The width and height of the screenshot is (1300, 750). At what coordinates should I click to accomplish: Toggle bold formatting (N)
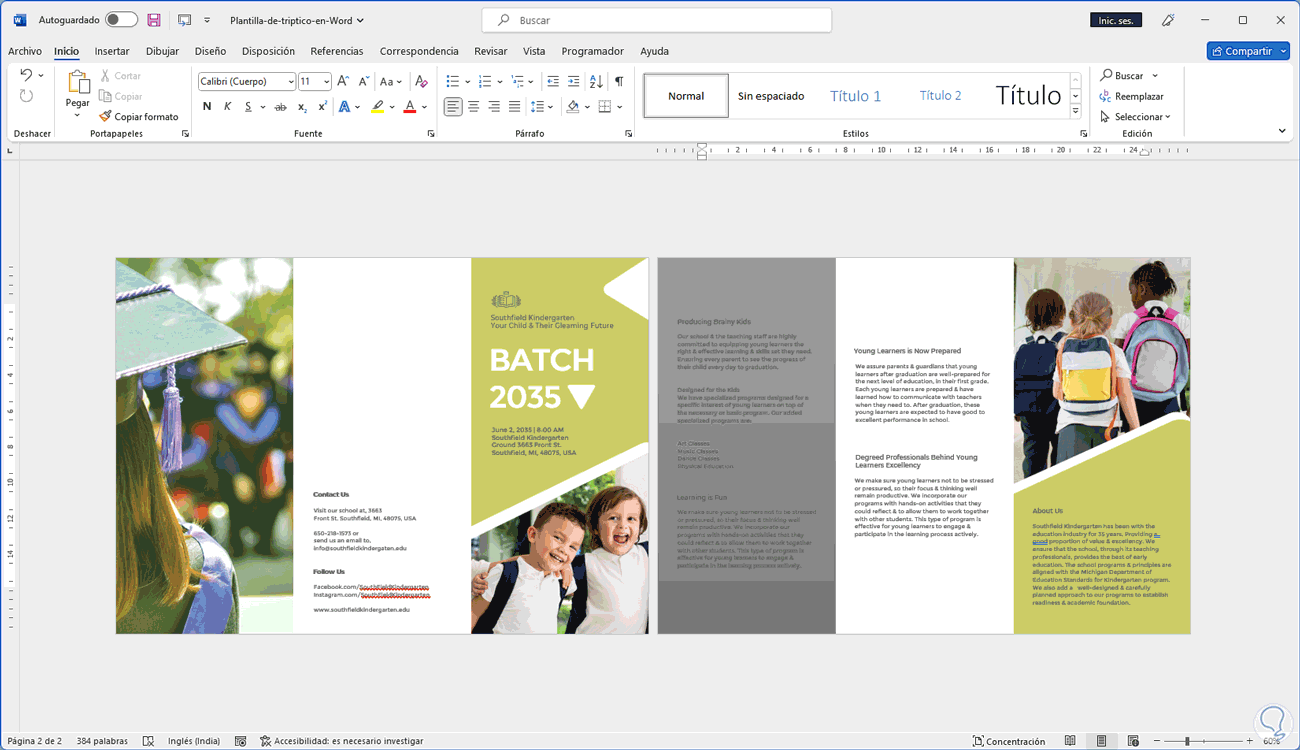[x=207, y=107]
